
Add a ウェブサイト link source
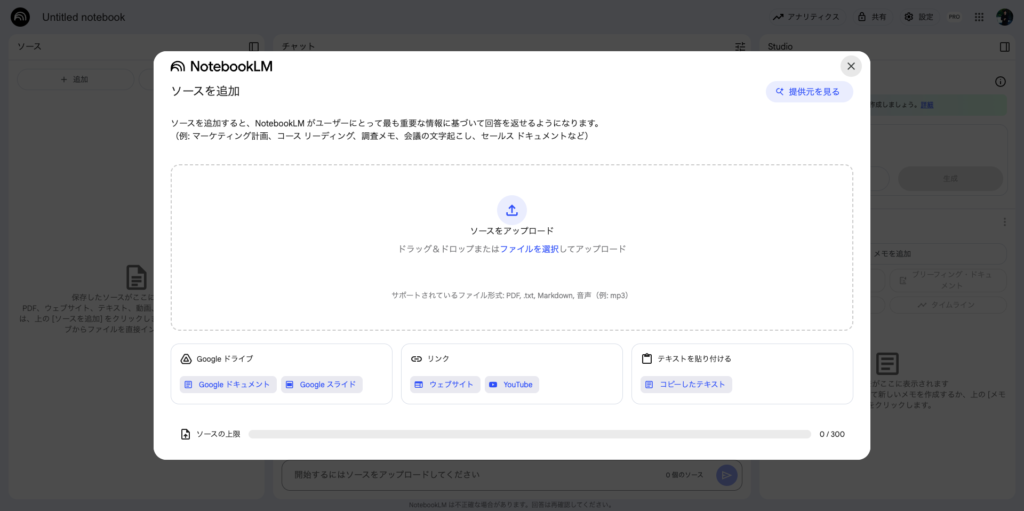[x=445, y=385]
